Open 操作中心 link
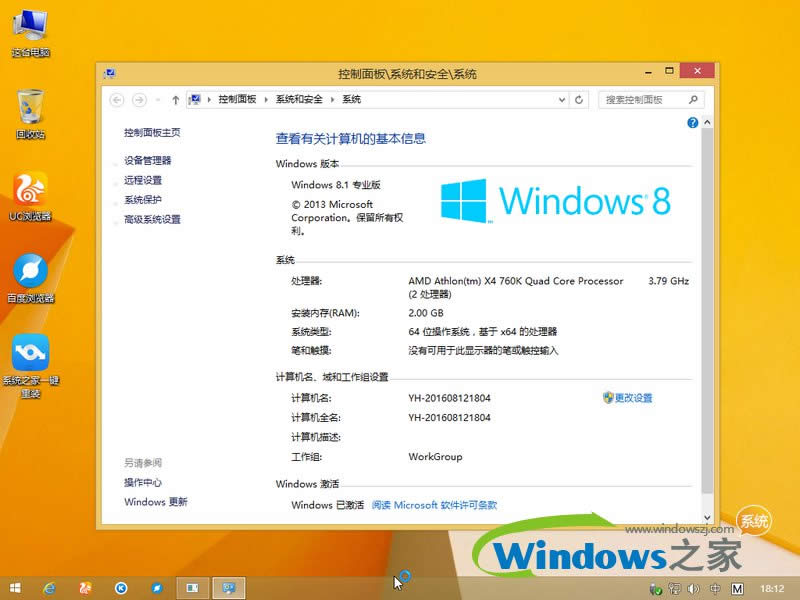 coord(143,483)
